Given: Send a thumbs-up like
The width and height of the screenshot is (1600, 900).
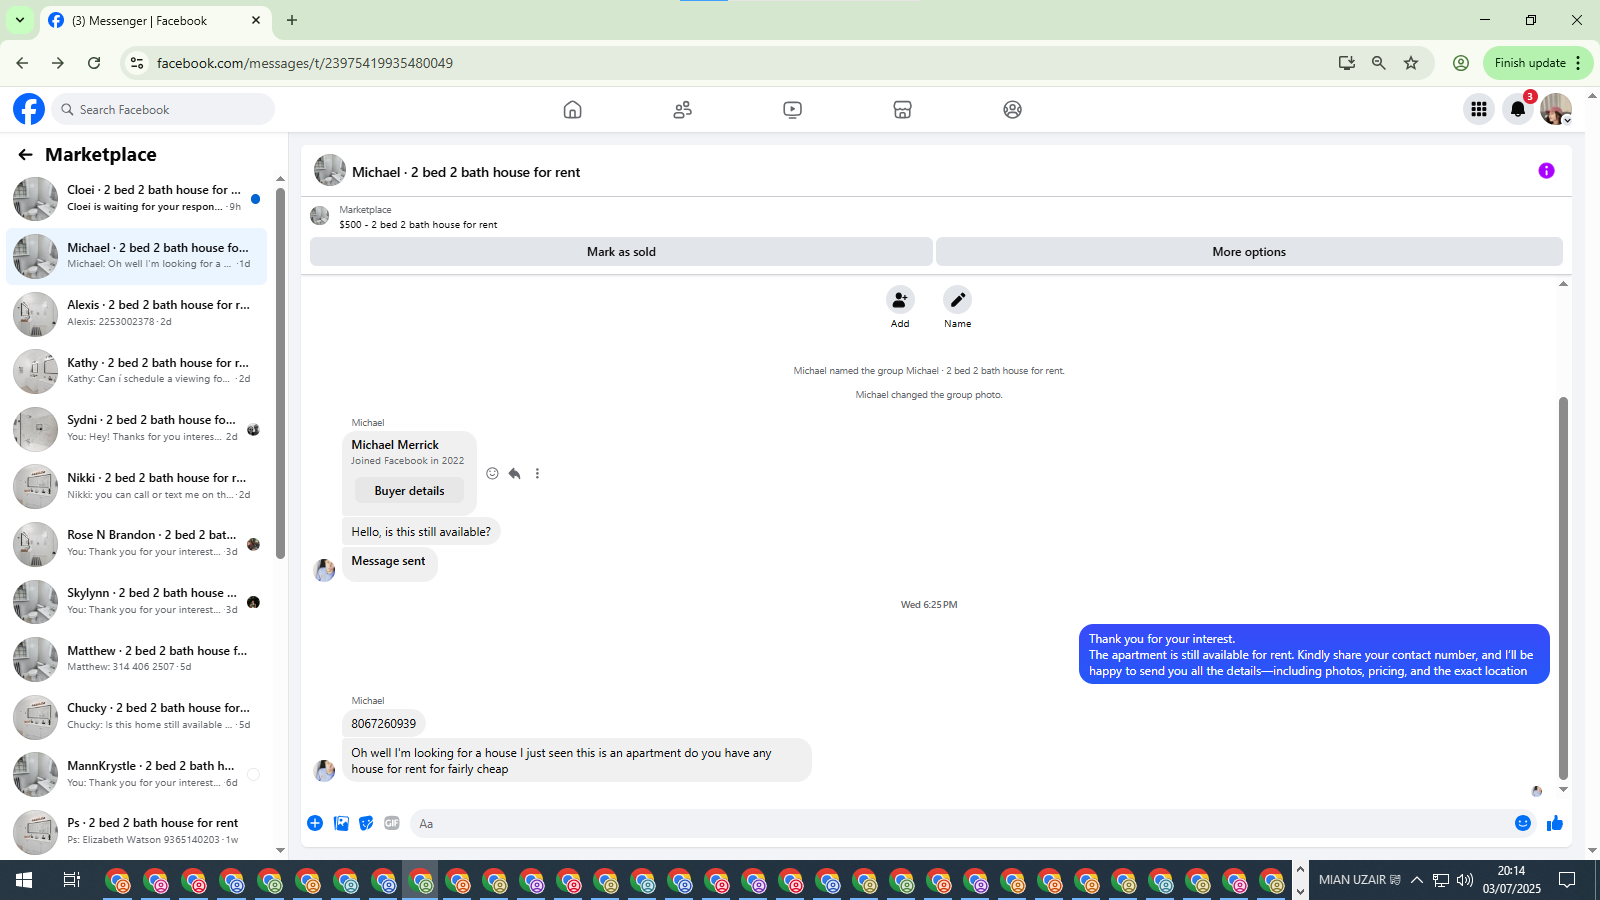Looking at the screenshot, I should click(1555, 823).
